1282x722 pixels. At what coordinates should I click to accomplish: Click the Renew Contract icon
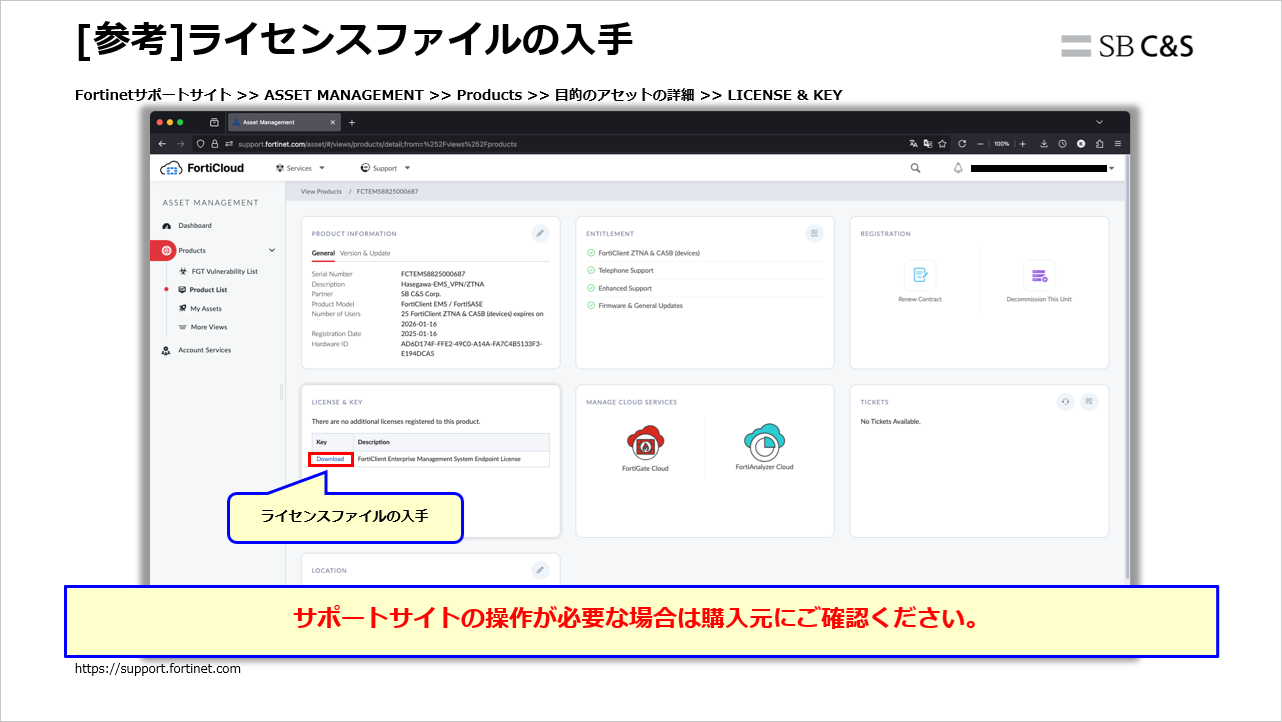[920, 275]
